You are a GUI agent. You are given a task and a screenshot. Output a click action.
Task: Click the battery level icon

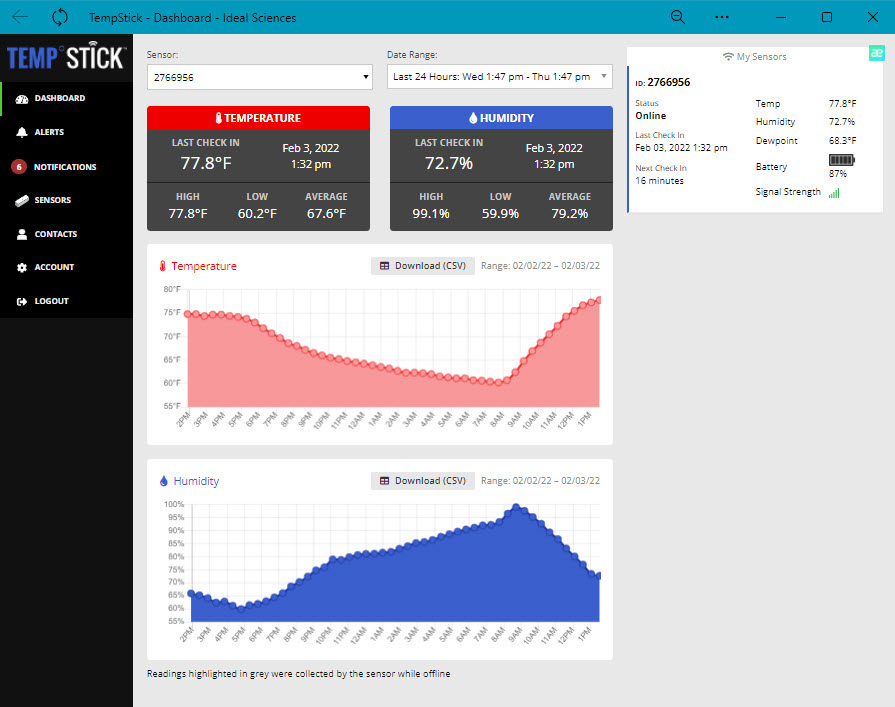pyautogui.click(x=843, y=160)
